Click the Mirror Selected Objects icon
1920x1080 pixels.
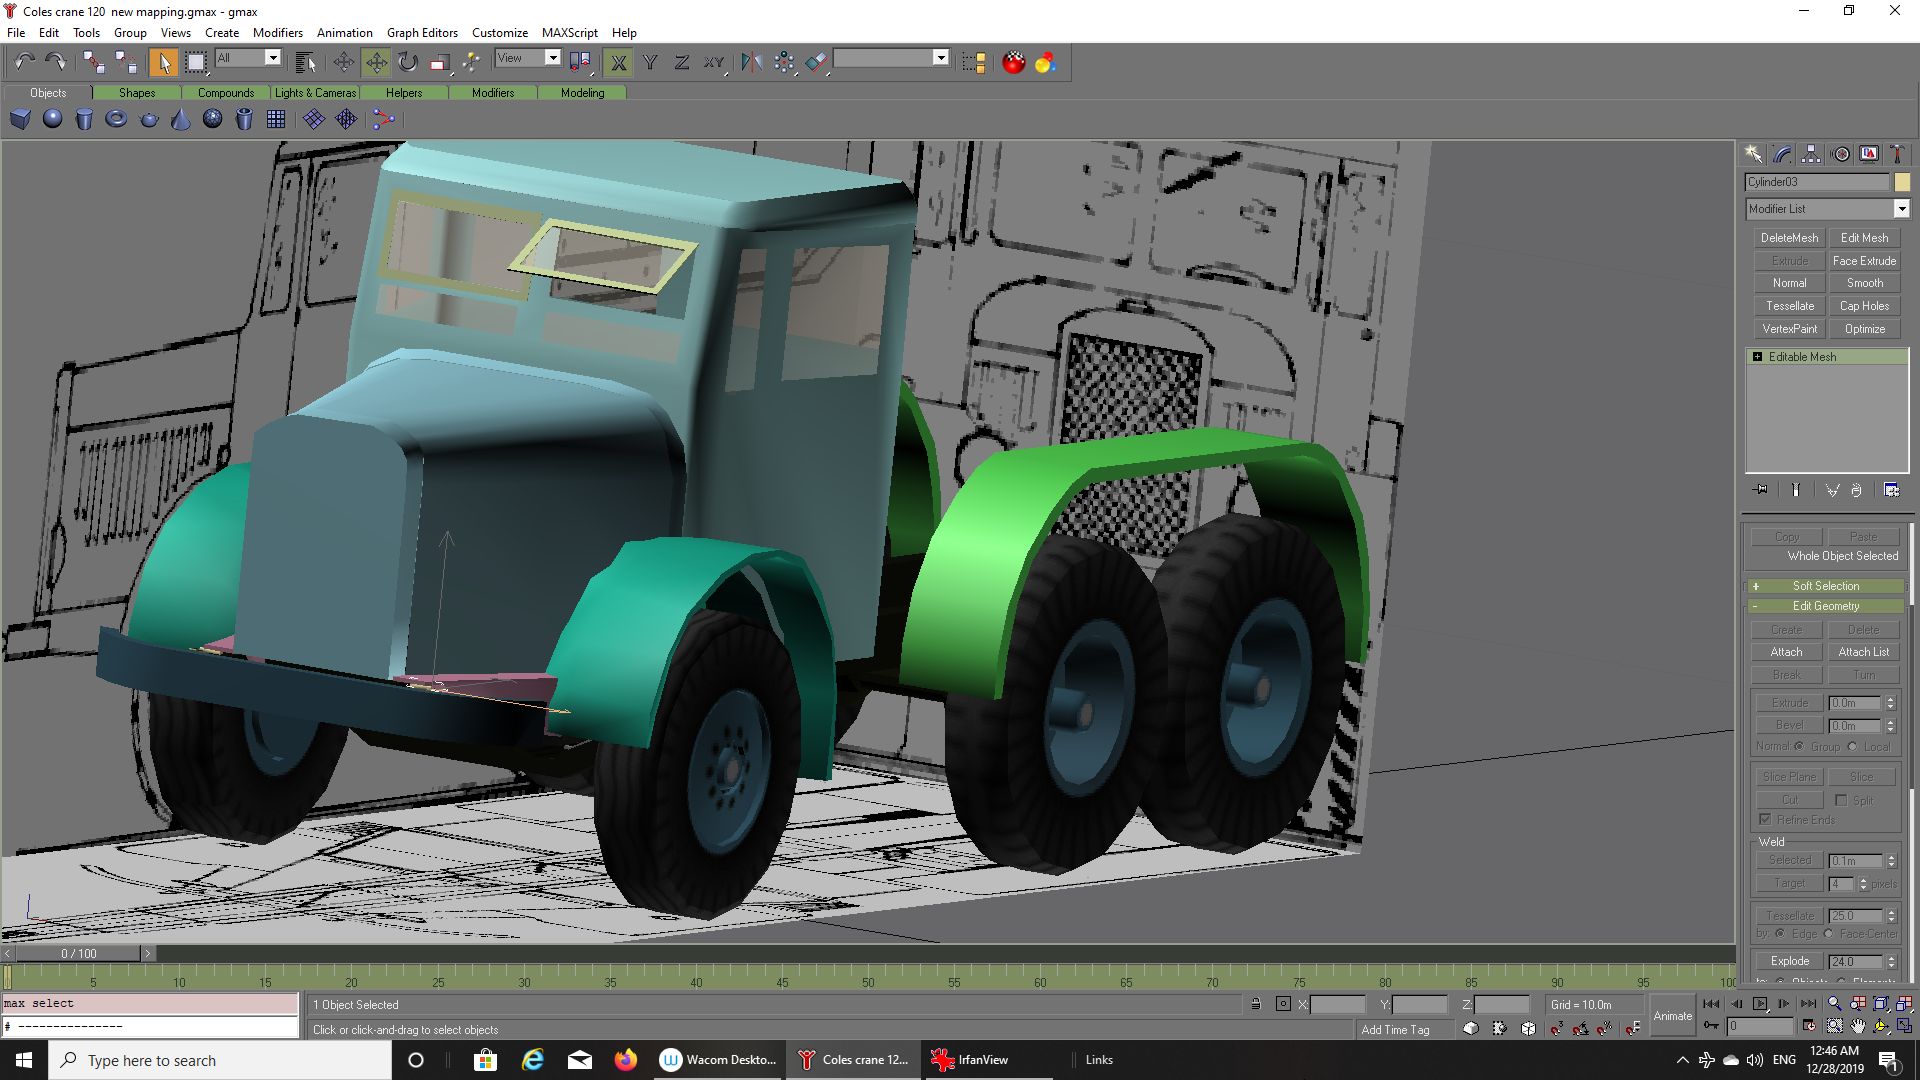pos(751,63)
